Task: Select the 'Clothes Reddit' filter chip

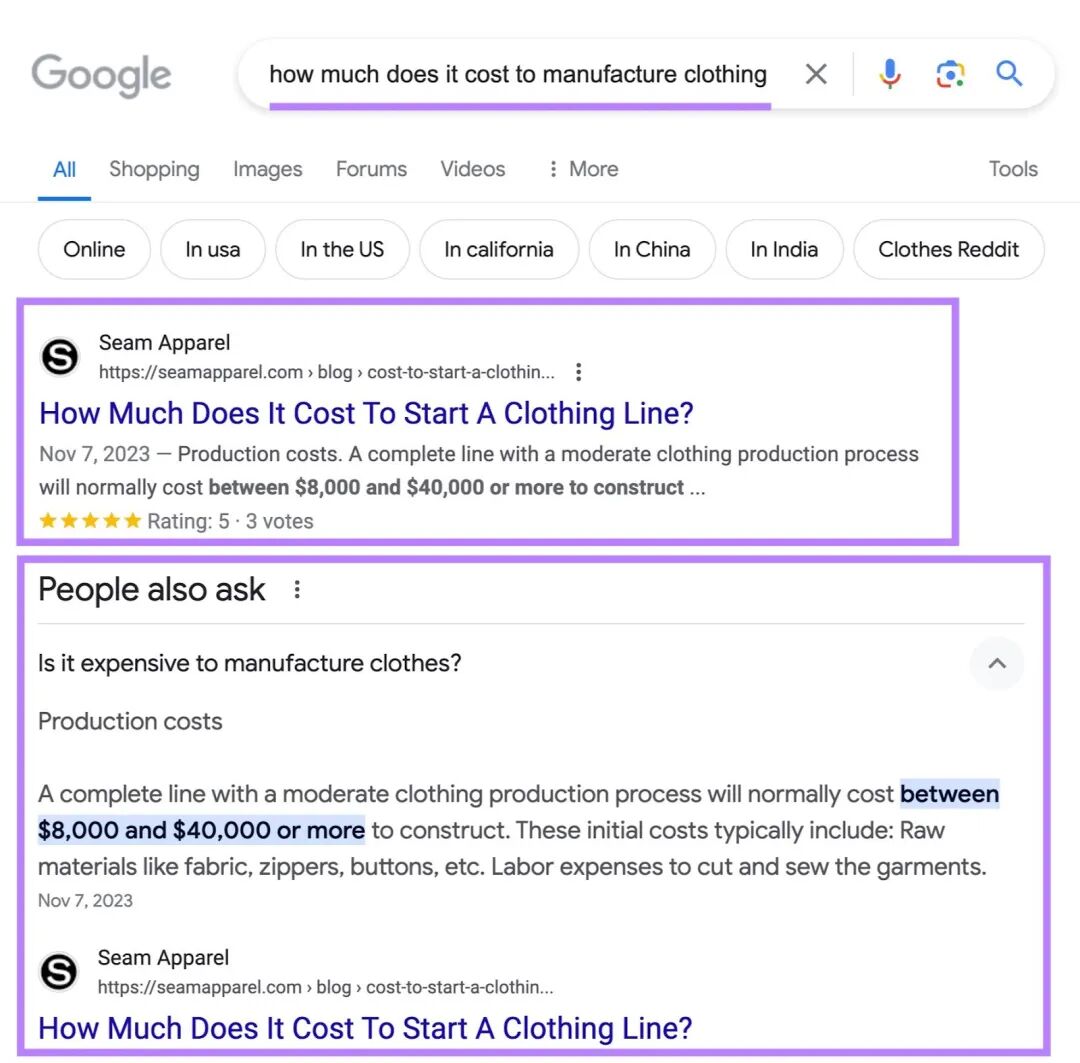Action: [x=948, y=249]
